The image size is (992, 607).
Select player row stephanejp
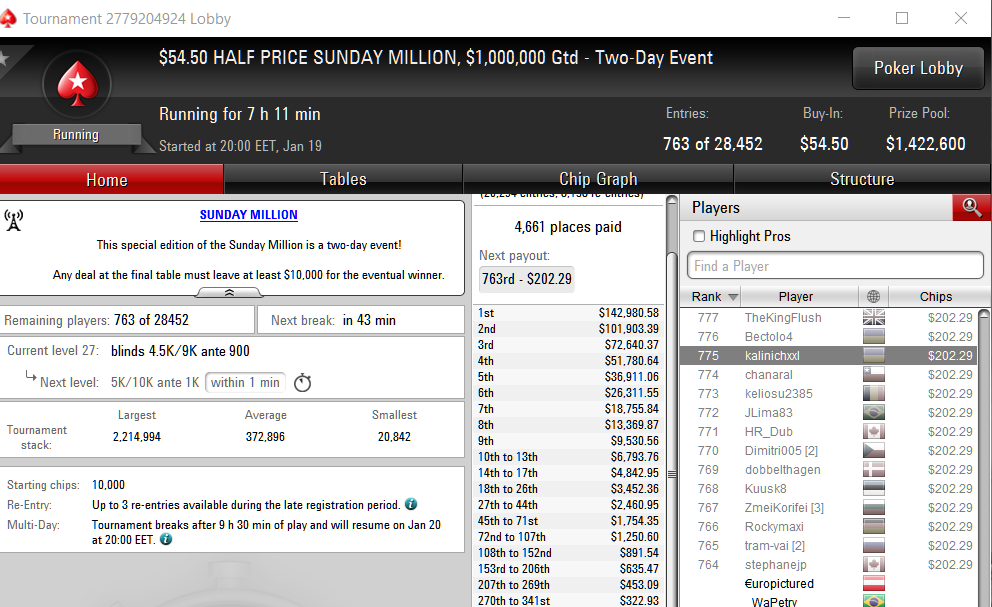click(x=828, y=565)
